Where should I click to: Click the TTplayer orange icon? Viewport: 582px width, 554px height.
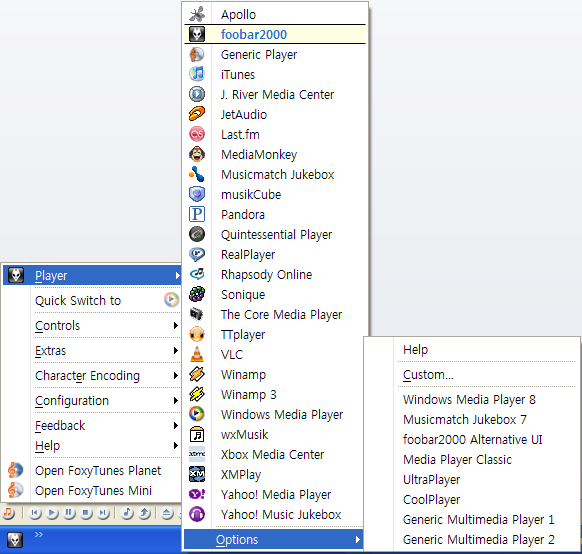point(197,334)
